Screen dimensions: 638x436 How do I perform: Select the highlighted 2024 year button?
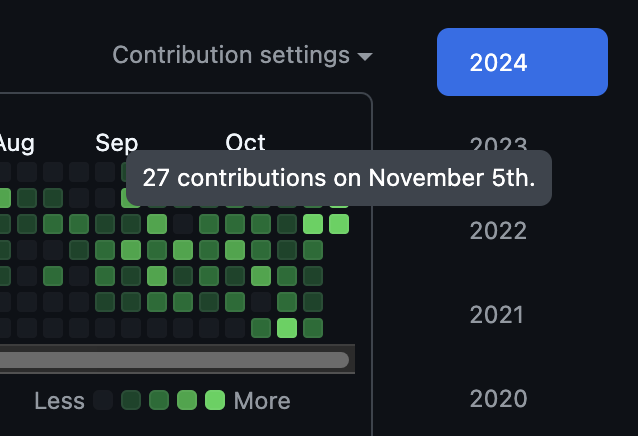pos(522,62)
